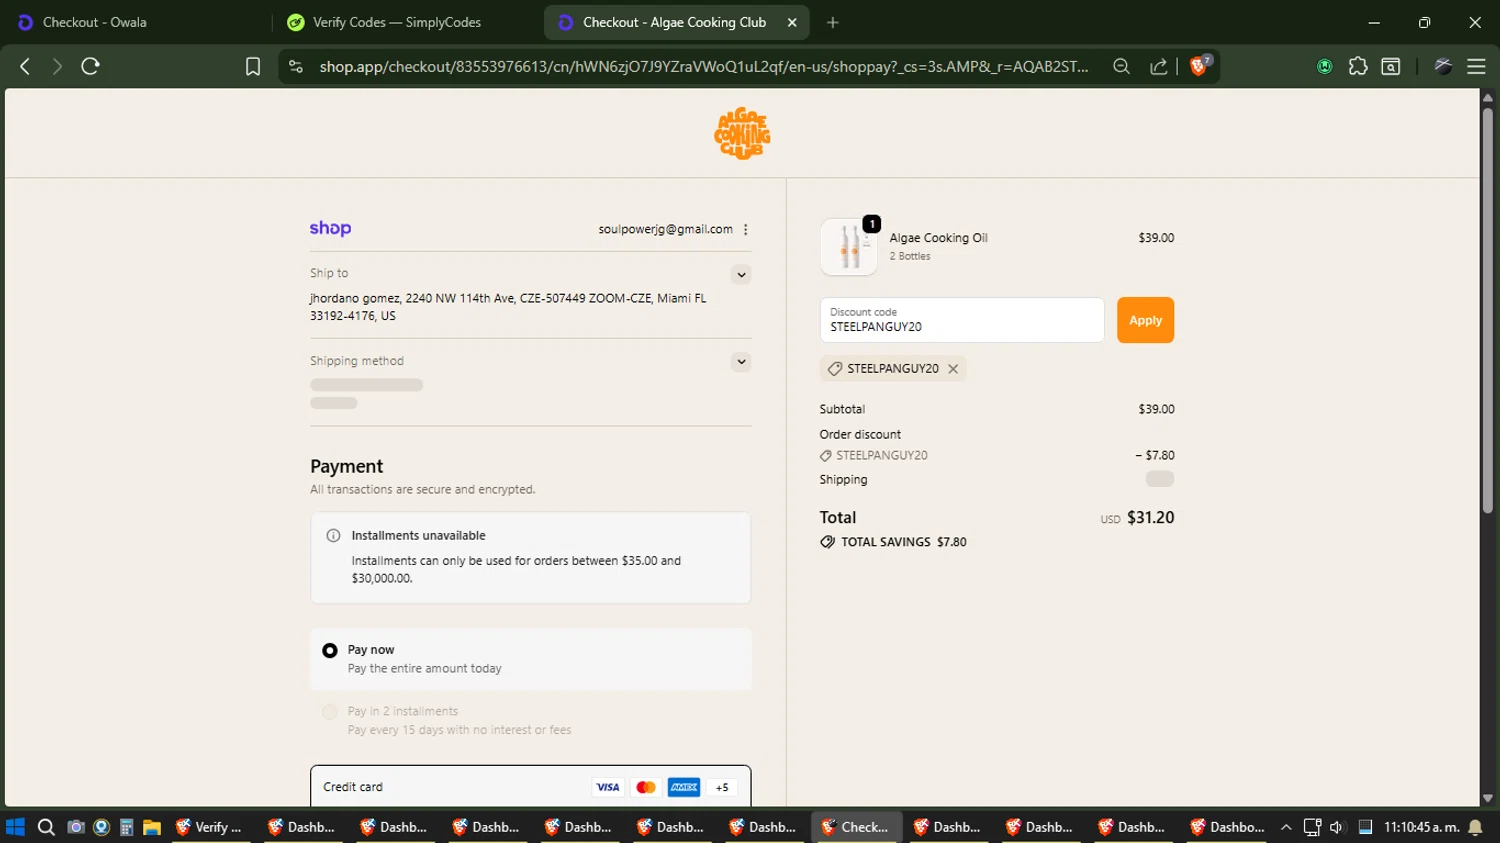Click the address bar URL

(704, 66)
